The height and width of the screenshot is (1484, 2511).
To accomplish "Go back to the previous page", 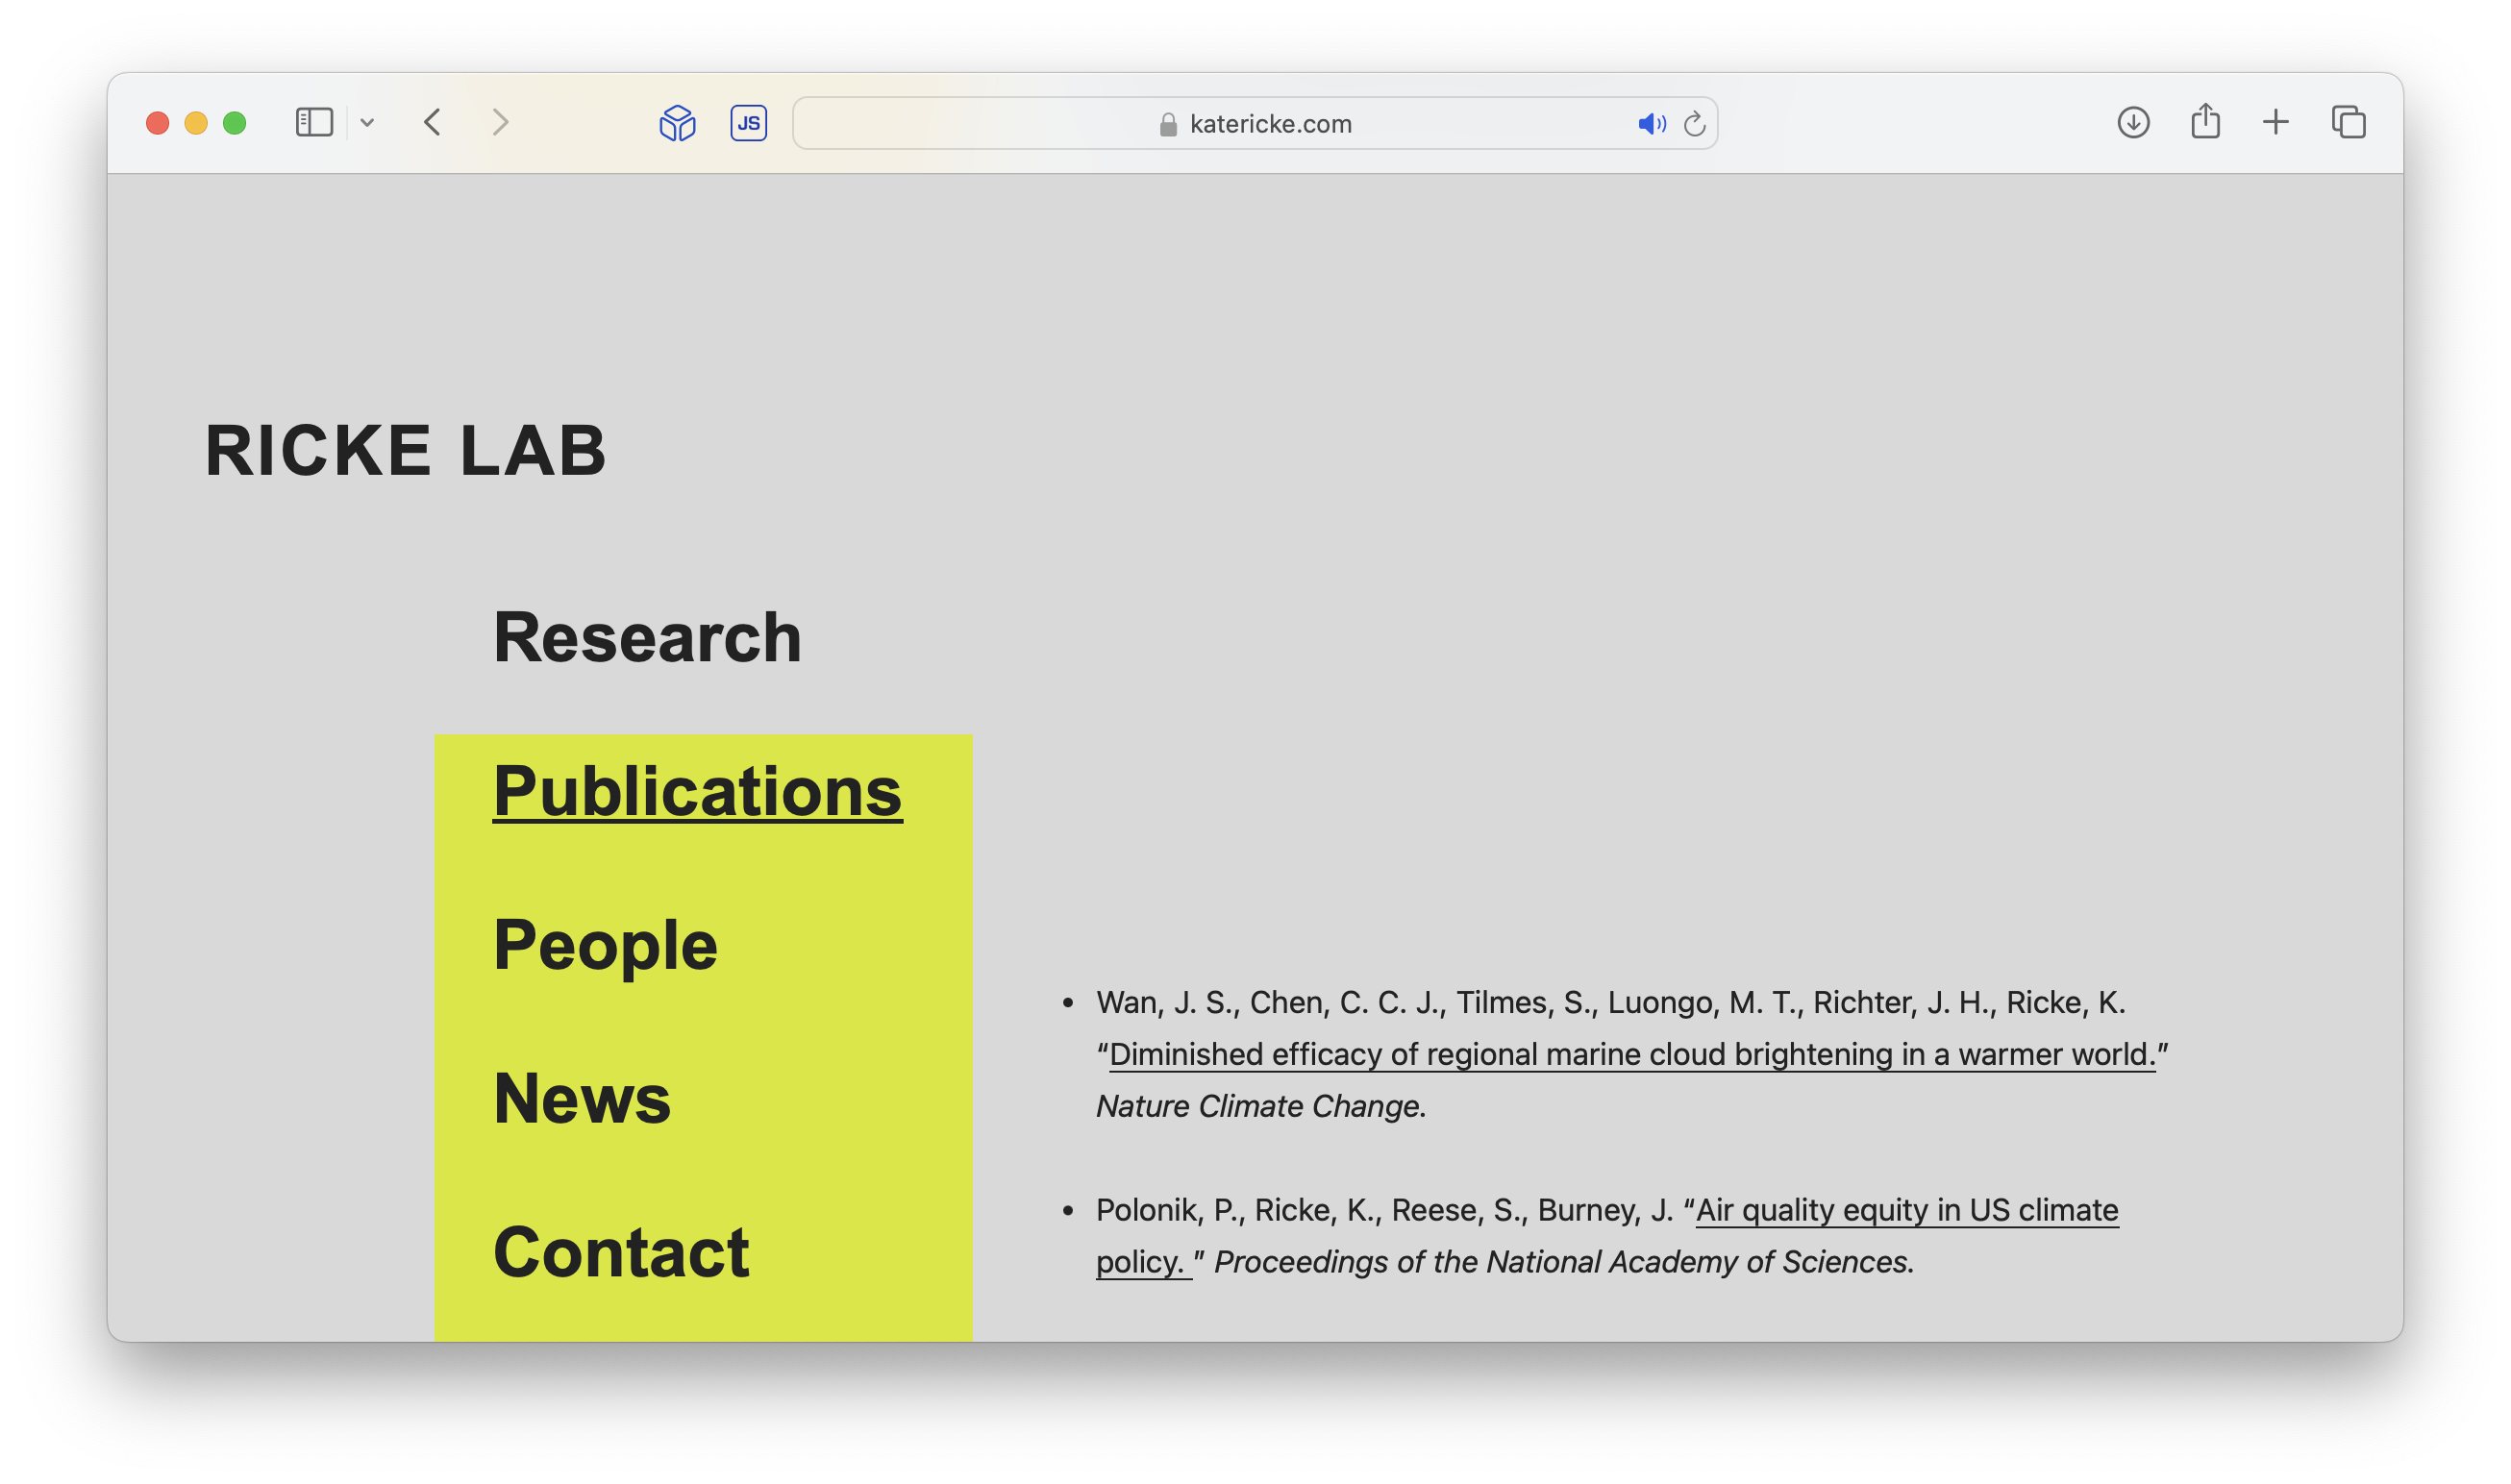I will point(432,123).
